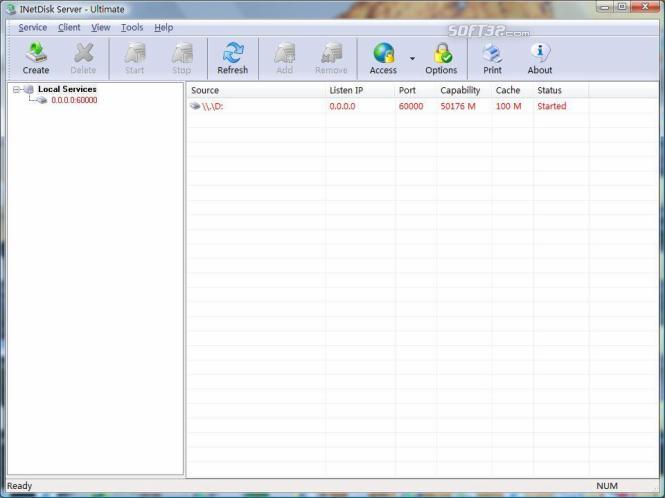Click the drive icon next to \\.\D:
665x498 pixels.
click(x=195, y=106)
